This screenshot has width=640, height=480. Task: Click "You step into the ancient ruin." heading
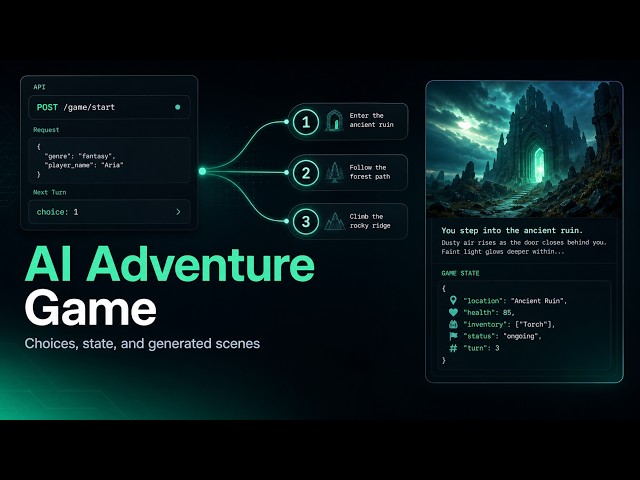tap(512, 231)
